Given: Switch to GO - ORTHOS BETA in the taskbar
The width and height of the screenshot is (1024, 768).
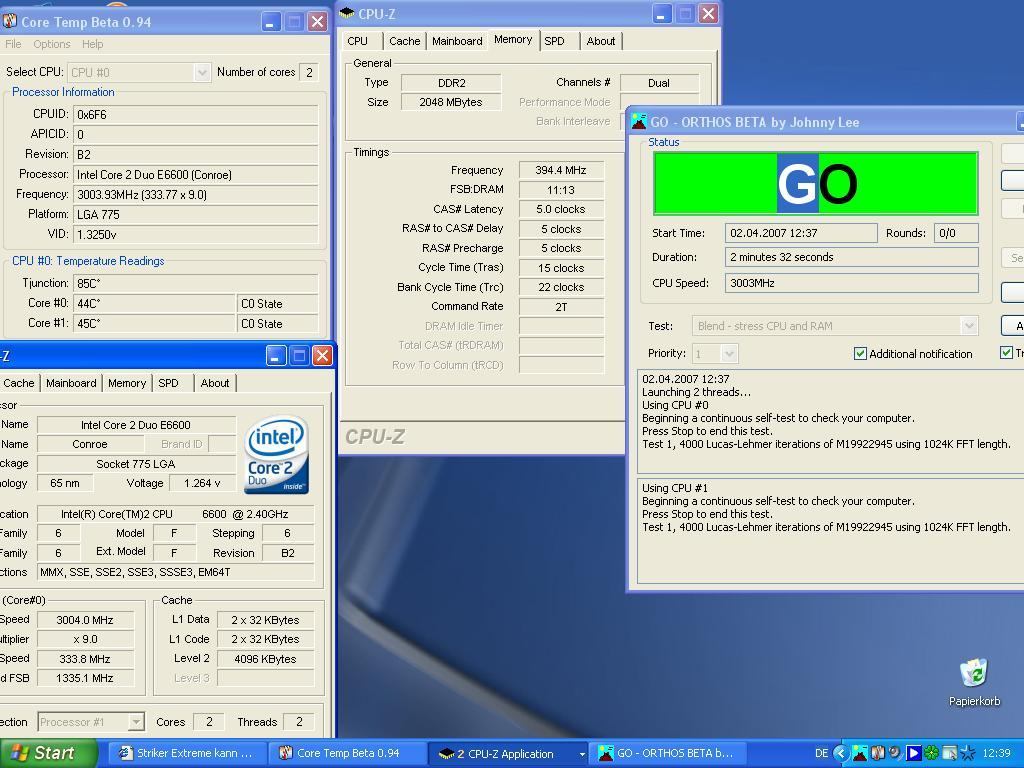Looking at the screenshot, I should [x=669, y=753].
